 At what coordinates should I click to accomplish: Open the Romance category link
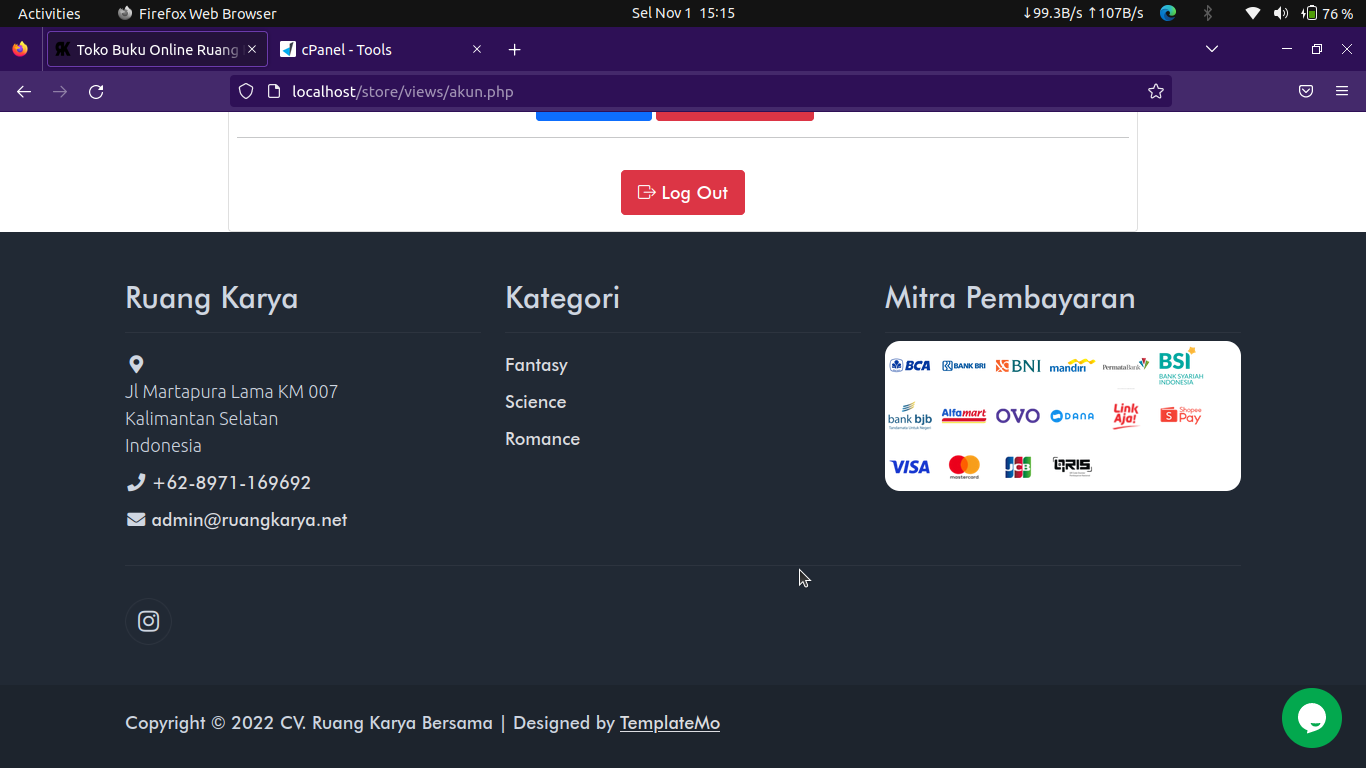[x=542, y=439]
